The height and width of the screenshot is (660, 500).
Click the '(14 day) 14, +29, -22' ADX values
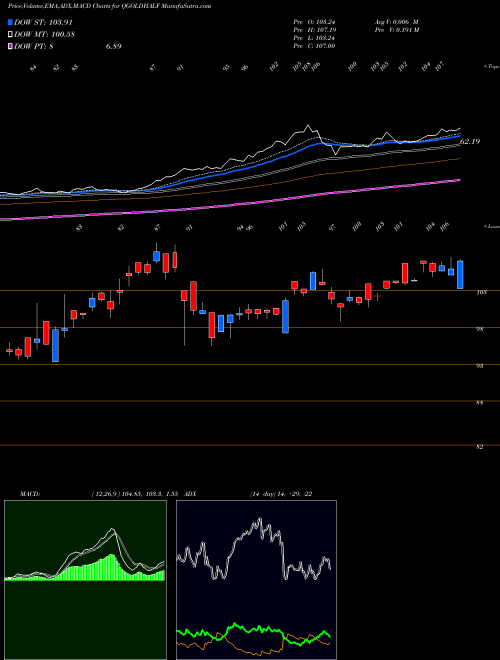coord(281,494)
